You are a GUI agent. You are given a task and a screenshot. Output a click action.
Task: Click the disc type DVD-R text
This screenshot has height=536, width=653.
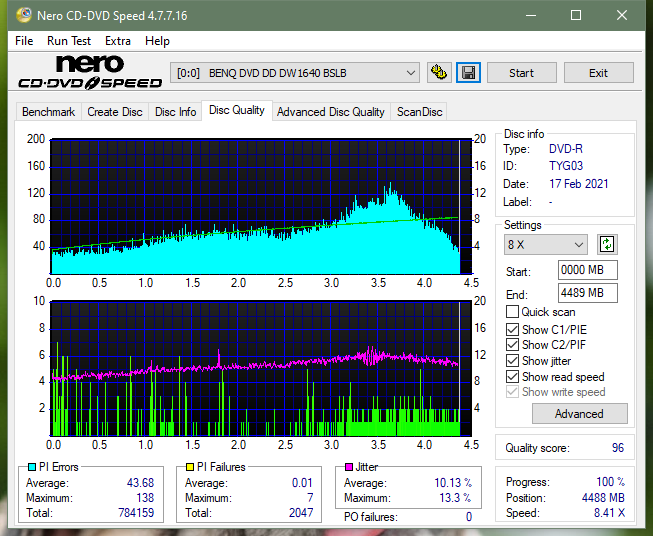tap(566, 149)
